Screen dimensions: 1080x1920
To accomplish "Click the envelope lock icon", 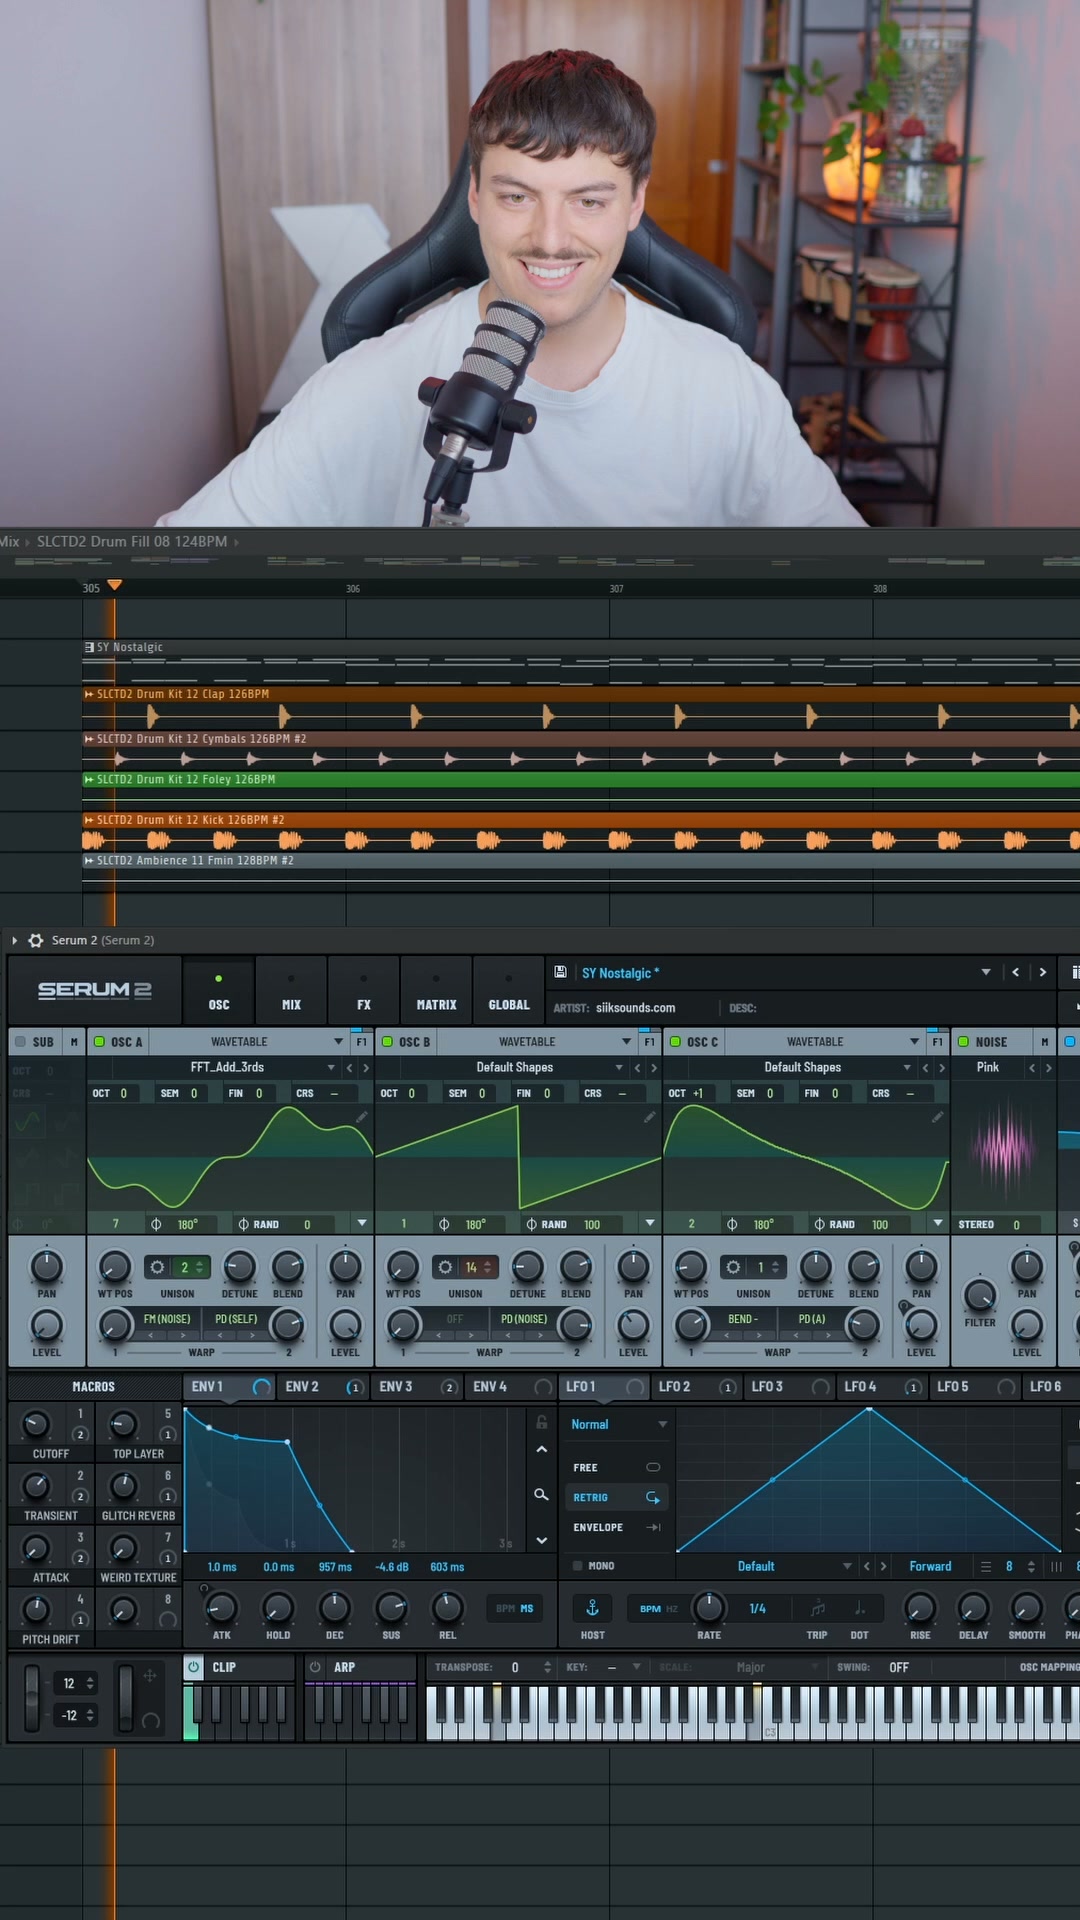I will (541, 1421).
